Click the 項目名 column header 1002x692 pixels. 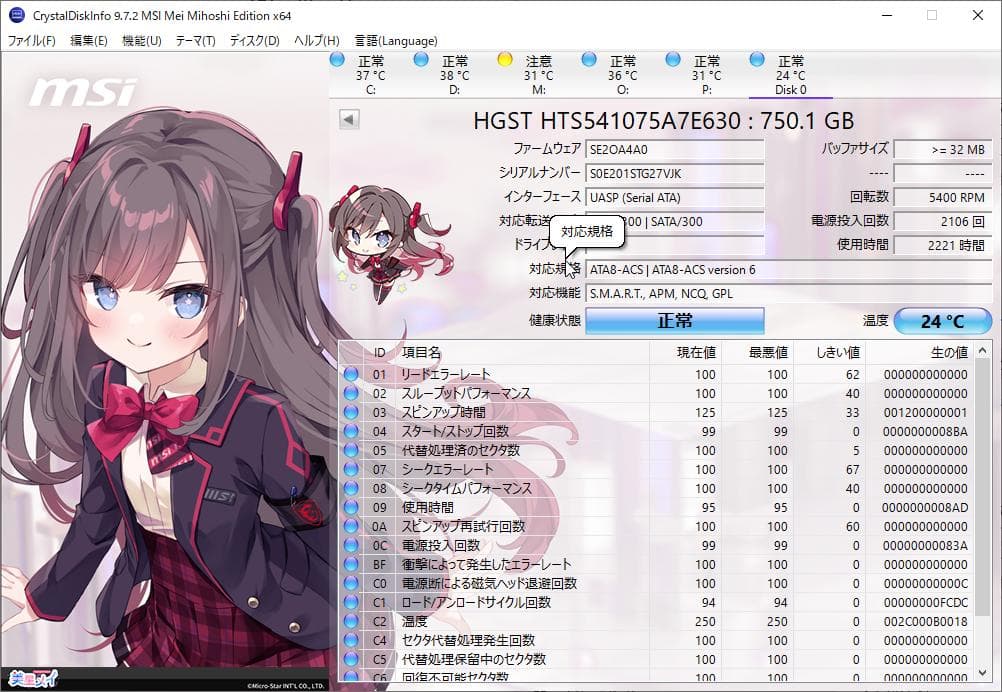pos(523,352)
